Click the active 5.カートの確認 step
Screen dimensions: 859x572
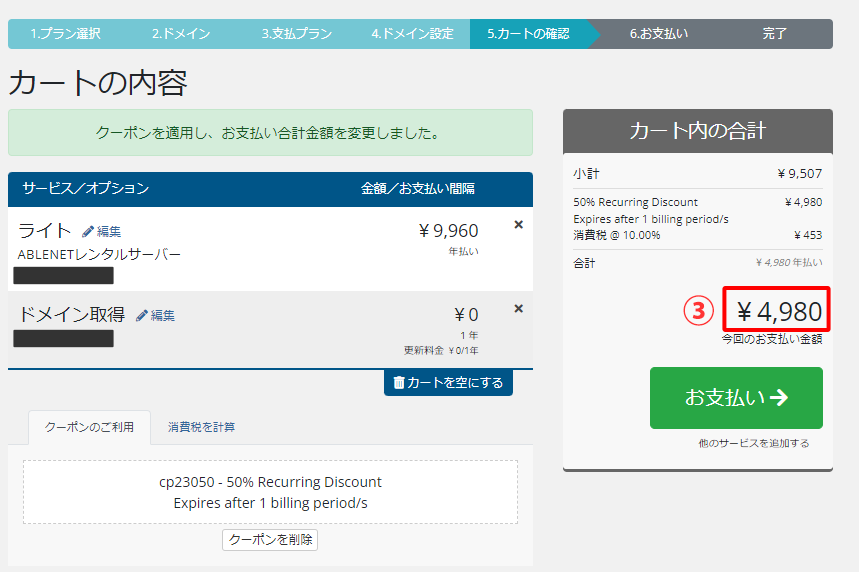point(528,34)
